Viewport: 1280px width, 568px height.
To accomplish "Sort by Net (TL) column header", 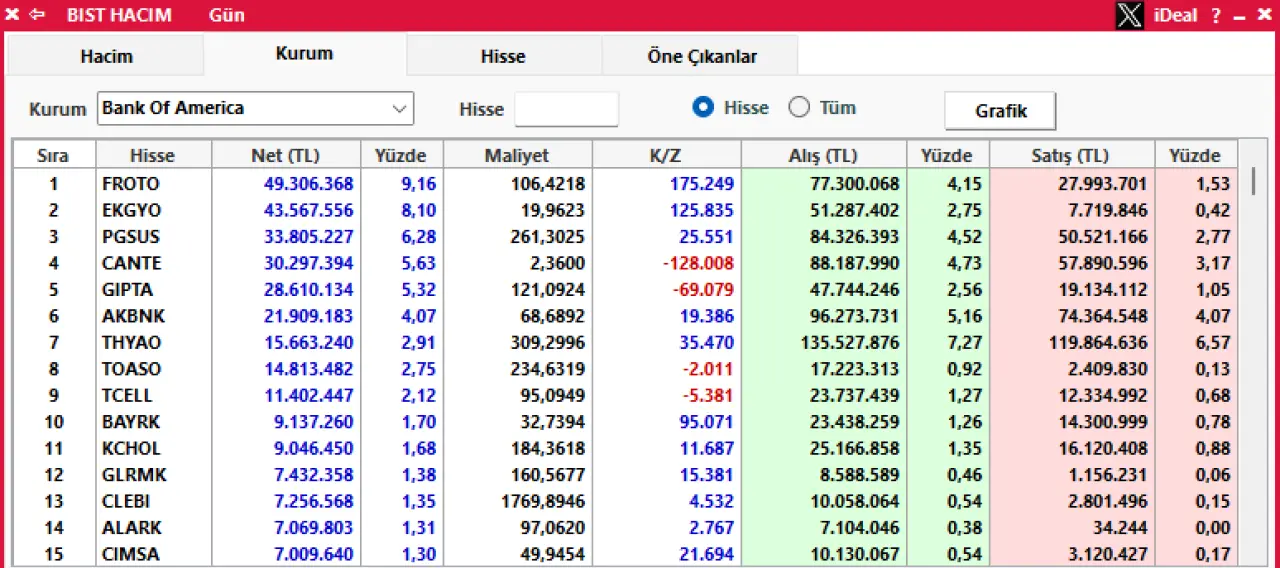I will pyautogui.click(x=285, y=155).
